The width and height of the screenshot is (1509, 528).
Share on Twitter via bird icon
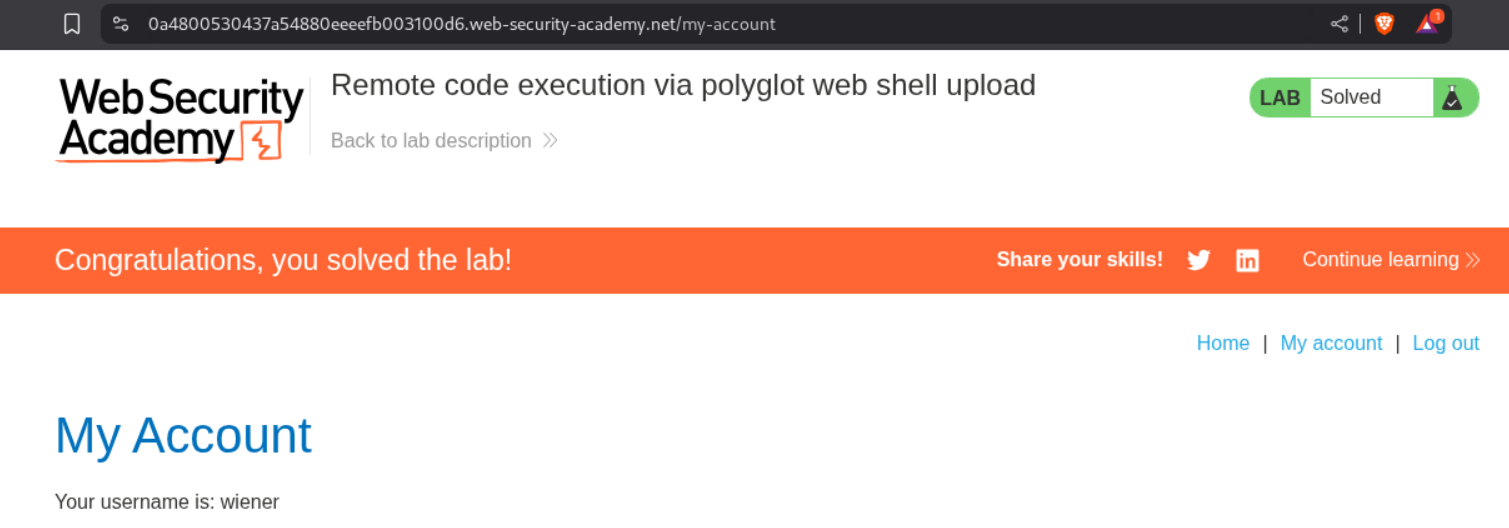tap(1198, 261)
